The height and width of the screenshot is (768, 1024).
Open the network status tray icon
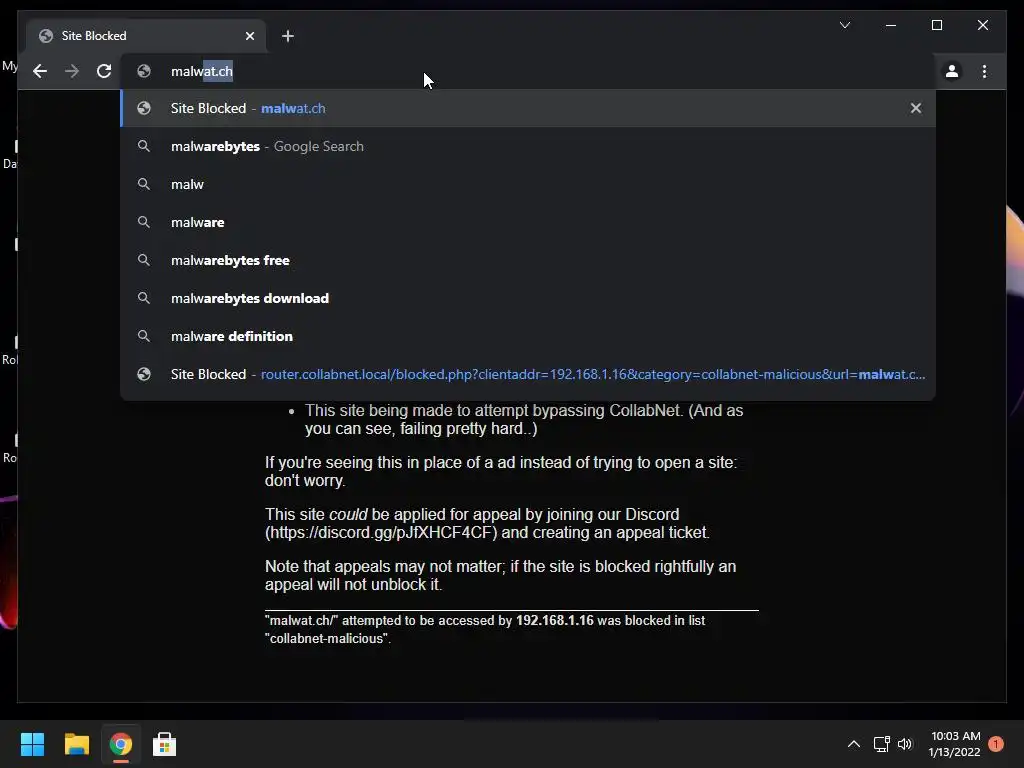coord(882,744)
